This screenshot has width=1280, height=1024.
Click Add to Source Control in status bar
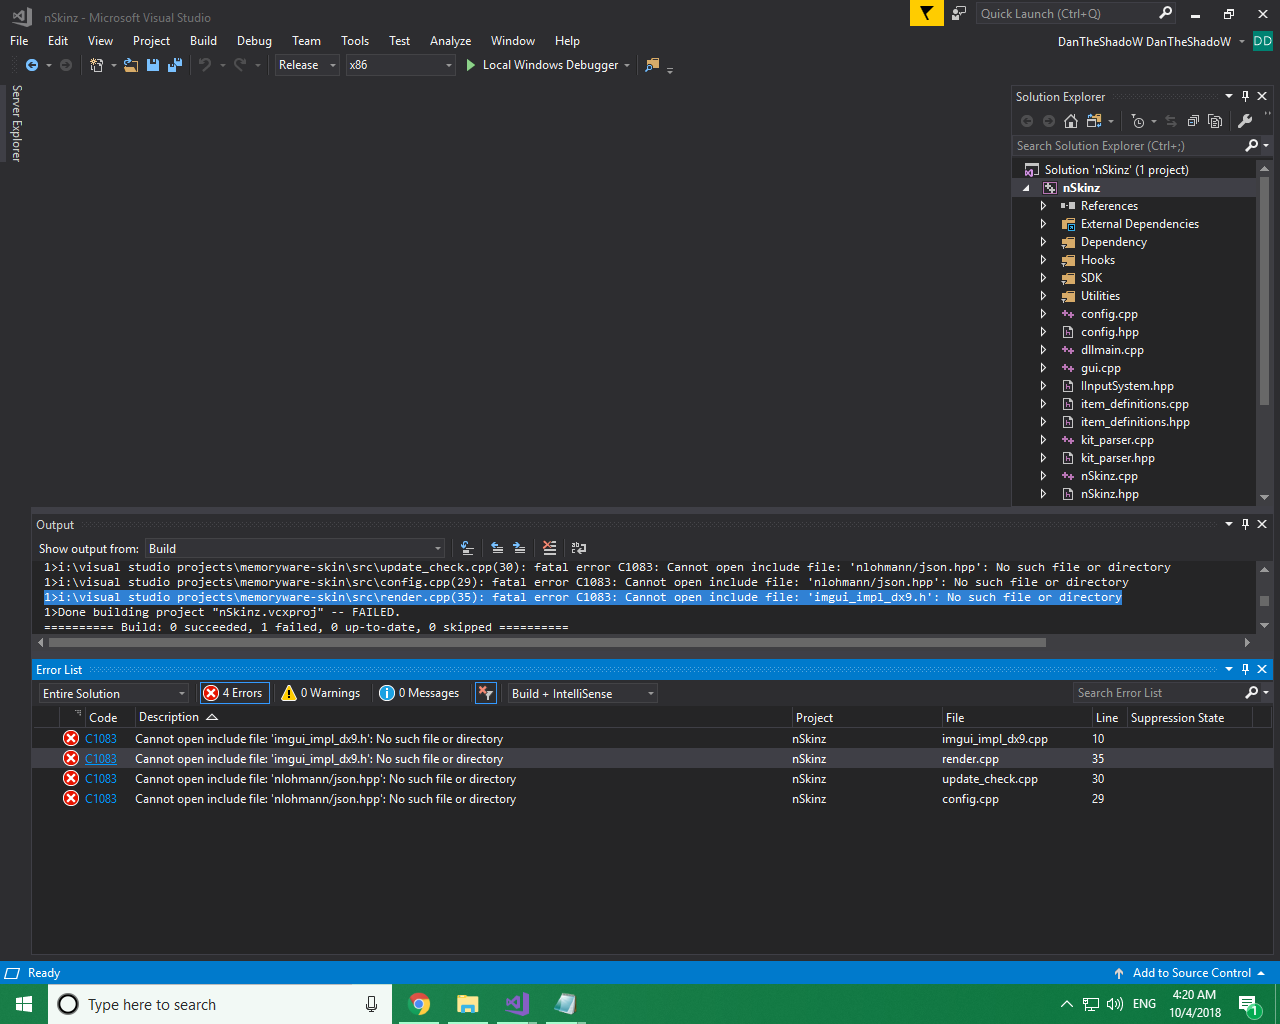tap(1190, 973)
